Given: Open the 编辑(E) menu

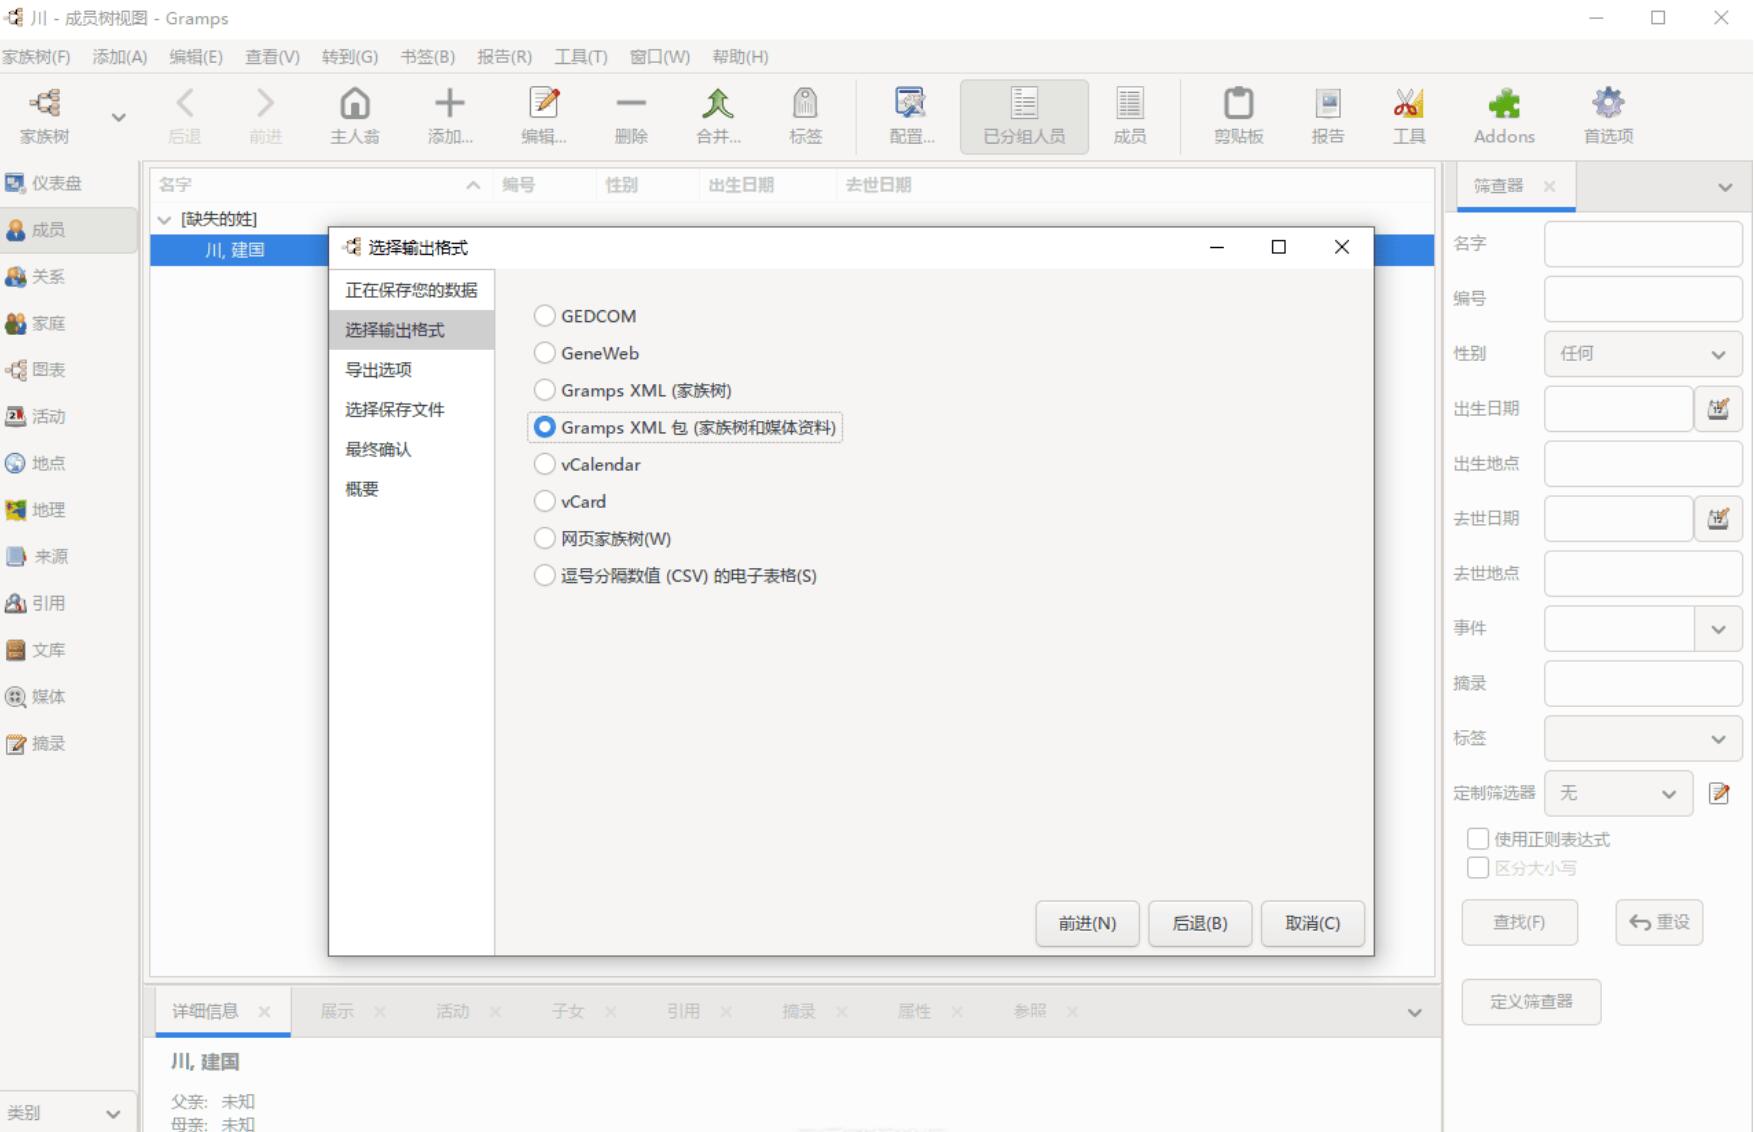Looking at the screenshot, I should pos(195,57).
